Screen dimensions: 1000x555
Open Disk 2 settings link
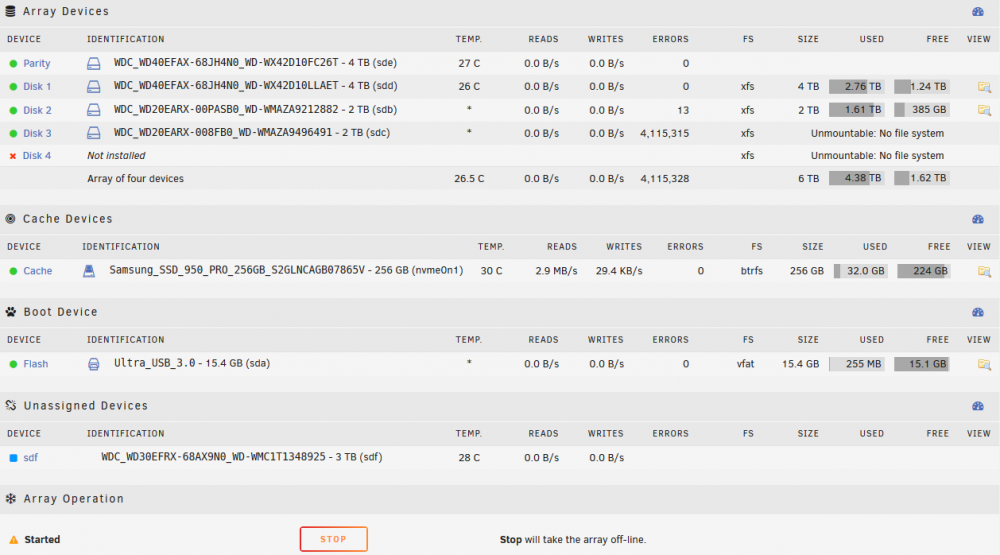point(37,110)
